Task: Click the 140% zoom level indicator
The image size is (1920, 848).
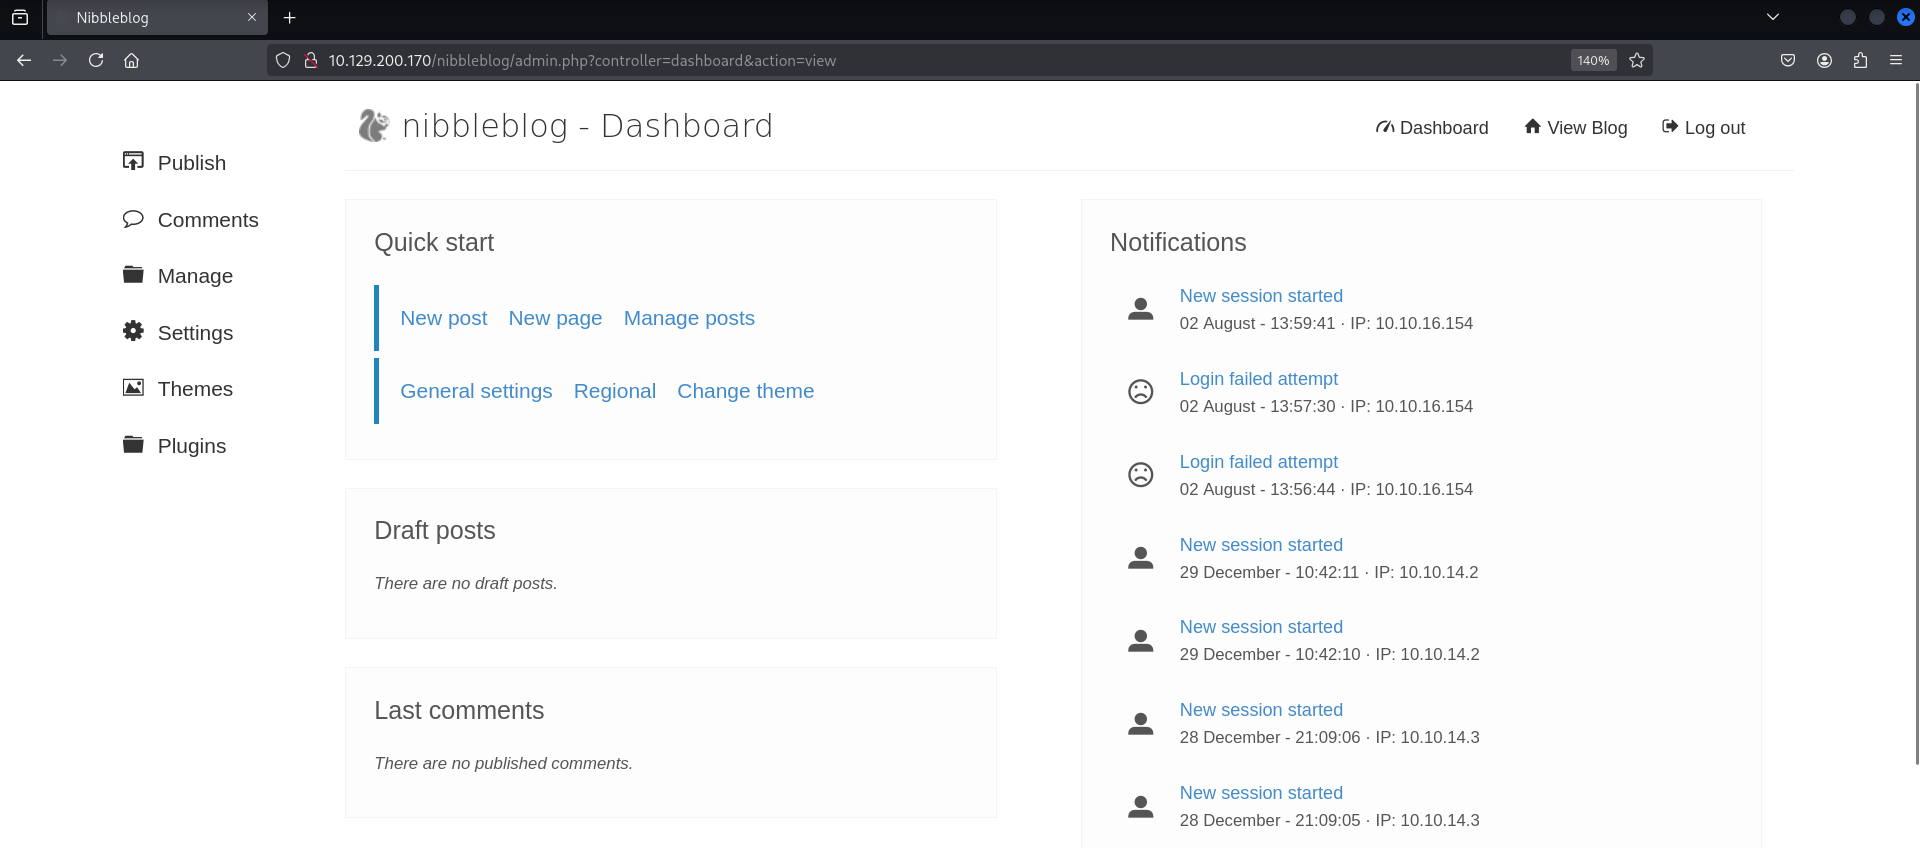Action: pyautogui.click(x=1593, y=60)
